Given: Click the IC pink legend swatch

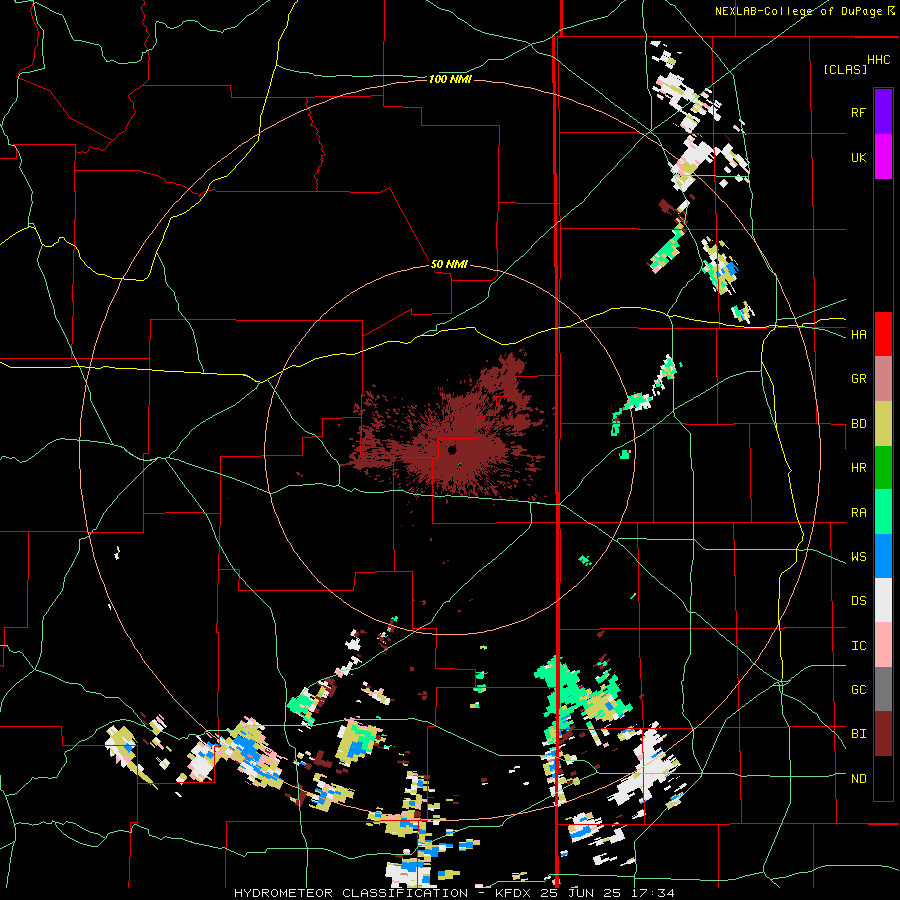Looking at the screenshot, I should [x=883, y=645].
